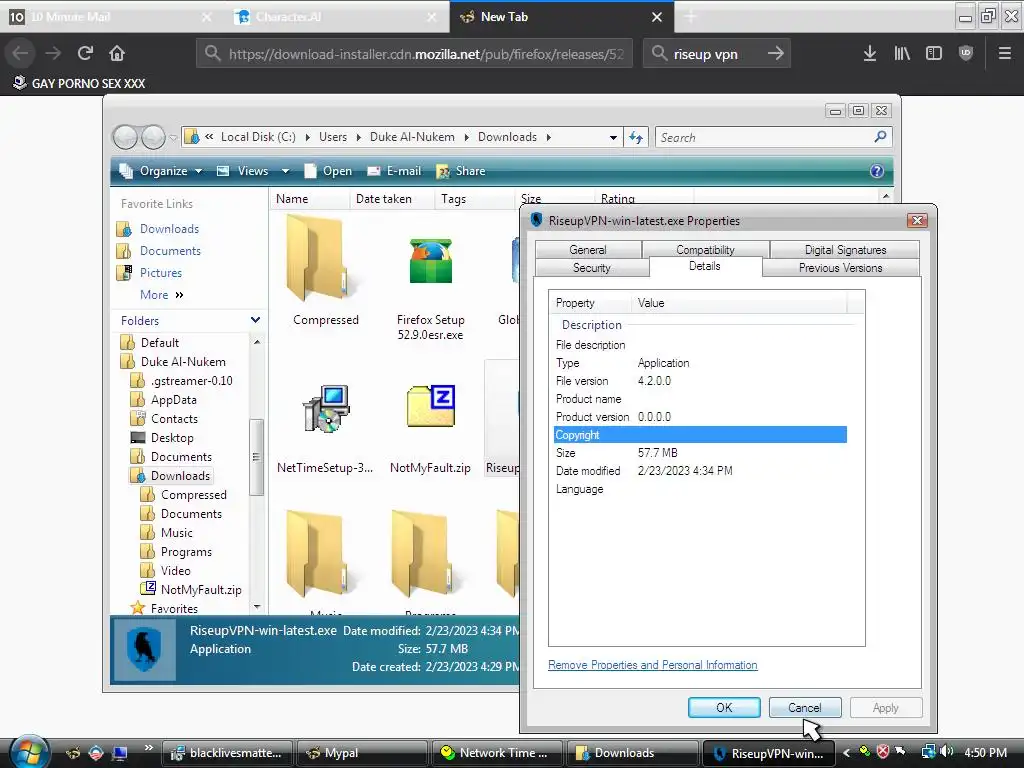This screenshot has height=768, width=1024.
Task: Open the Security tab
Action: 592,268
